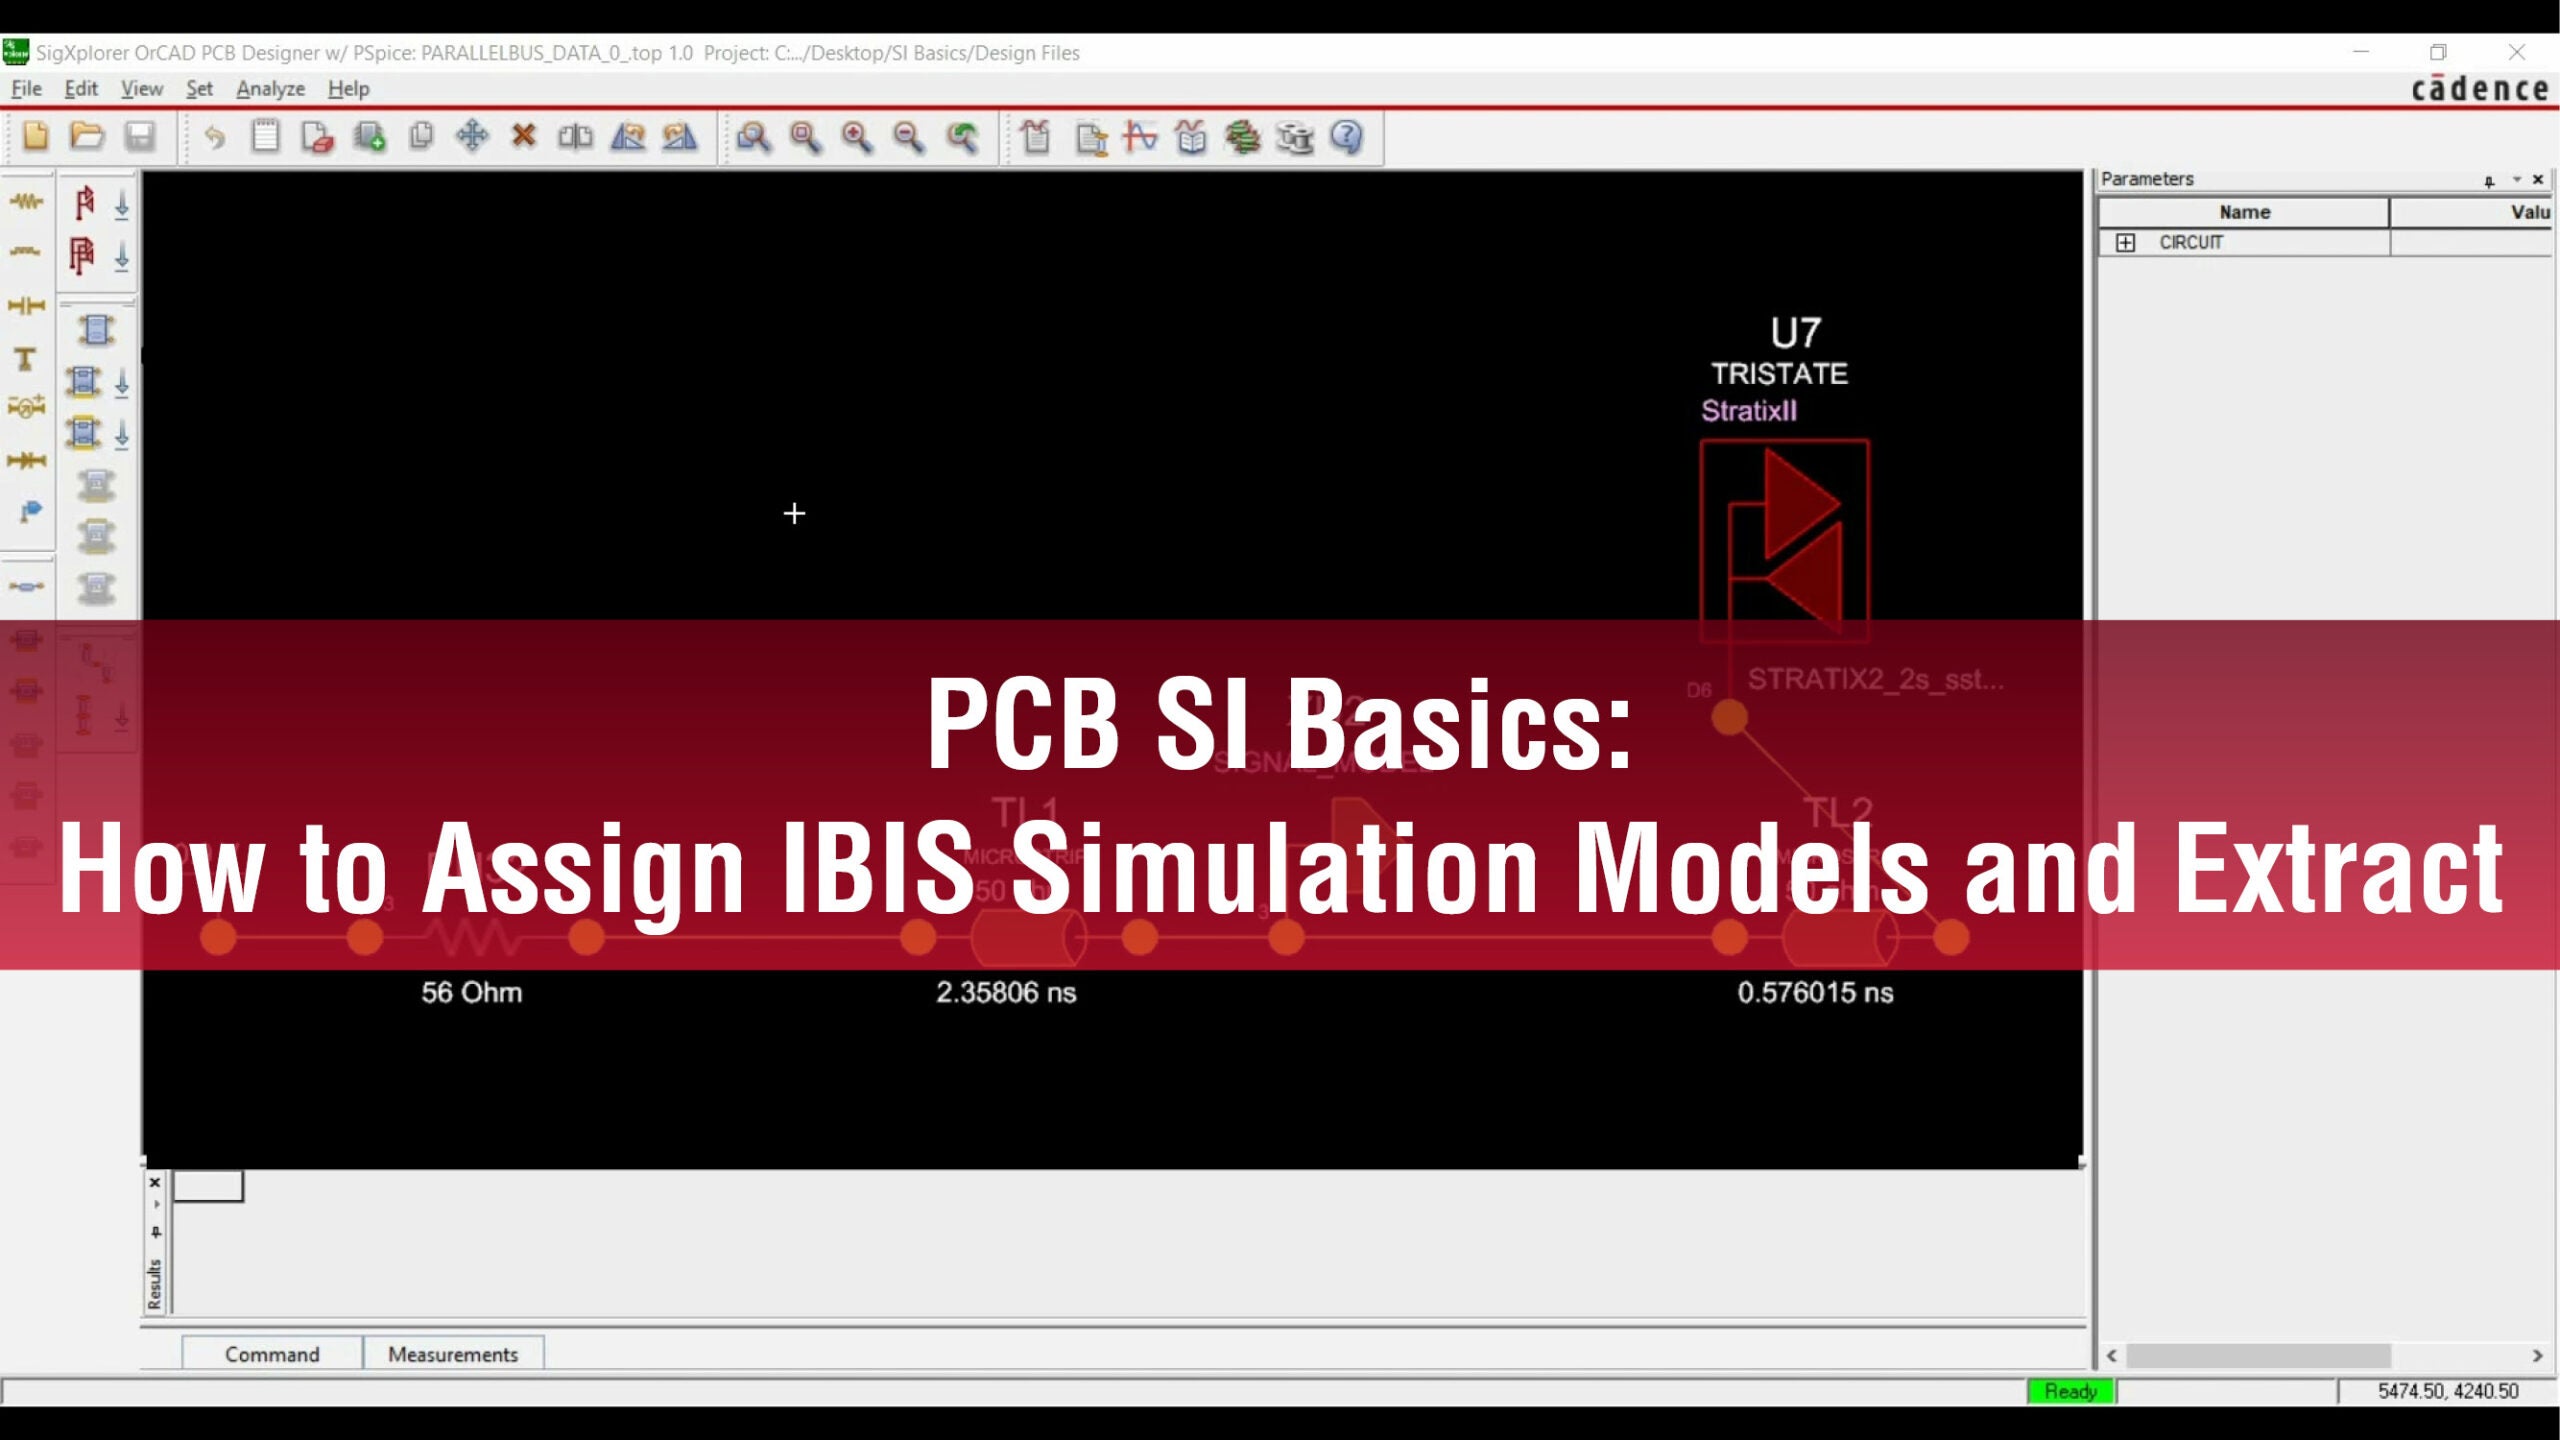This screenshot has width=2560, height=1440.
Task: Click the red-axes waveform simulate icon
Action: coord(1140,137)
